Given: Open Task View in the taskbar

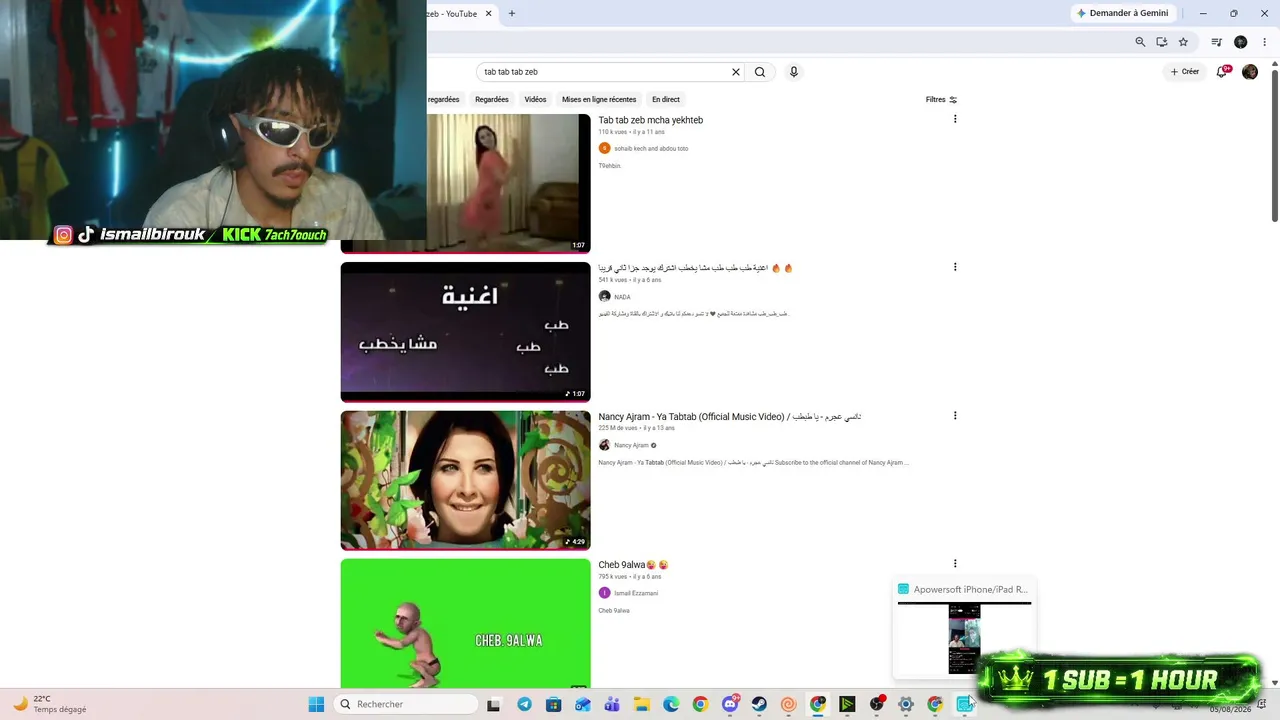Looking at the screenshot, I should [x=493, y=705].
